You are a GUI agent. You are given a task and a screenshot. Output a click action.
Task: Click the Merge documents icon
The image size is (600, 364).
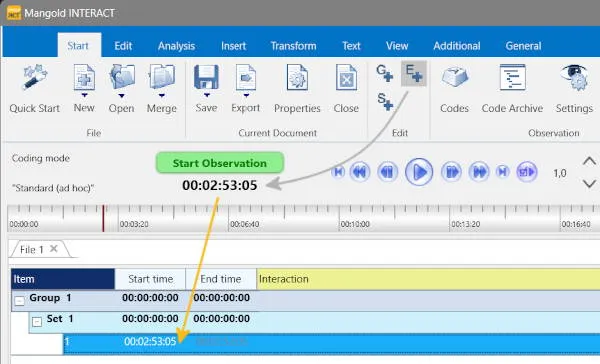click(x=161, y=78)
